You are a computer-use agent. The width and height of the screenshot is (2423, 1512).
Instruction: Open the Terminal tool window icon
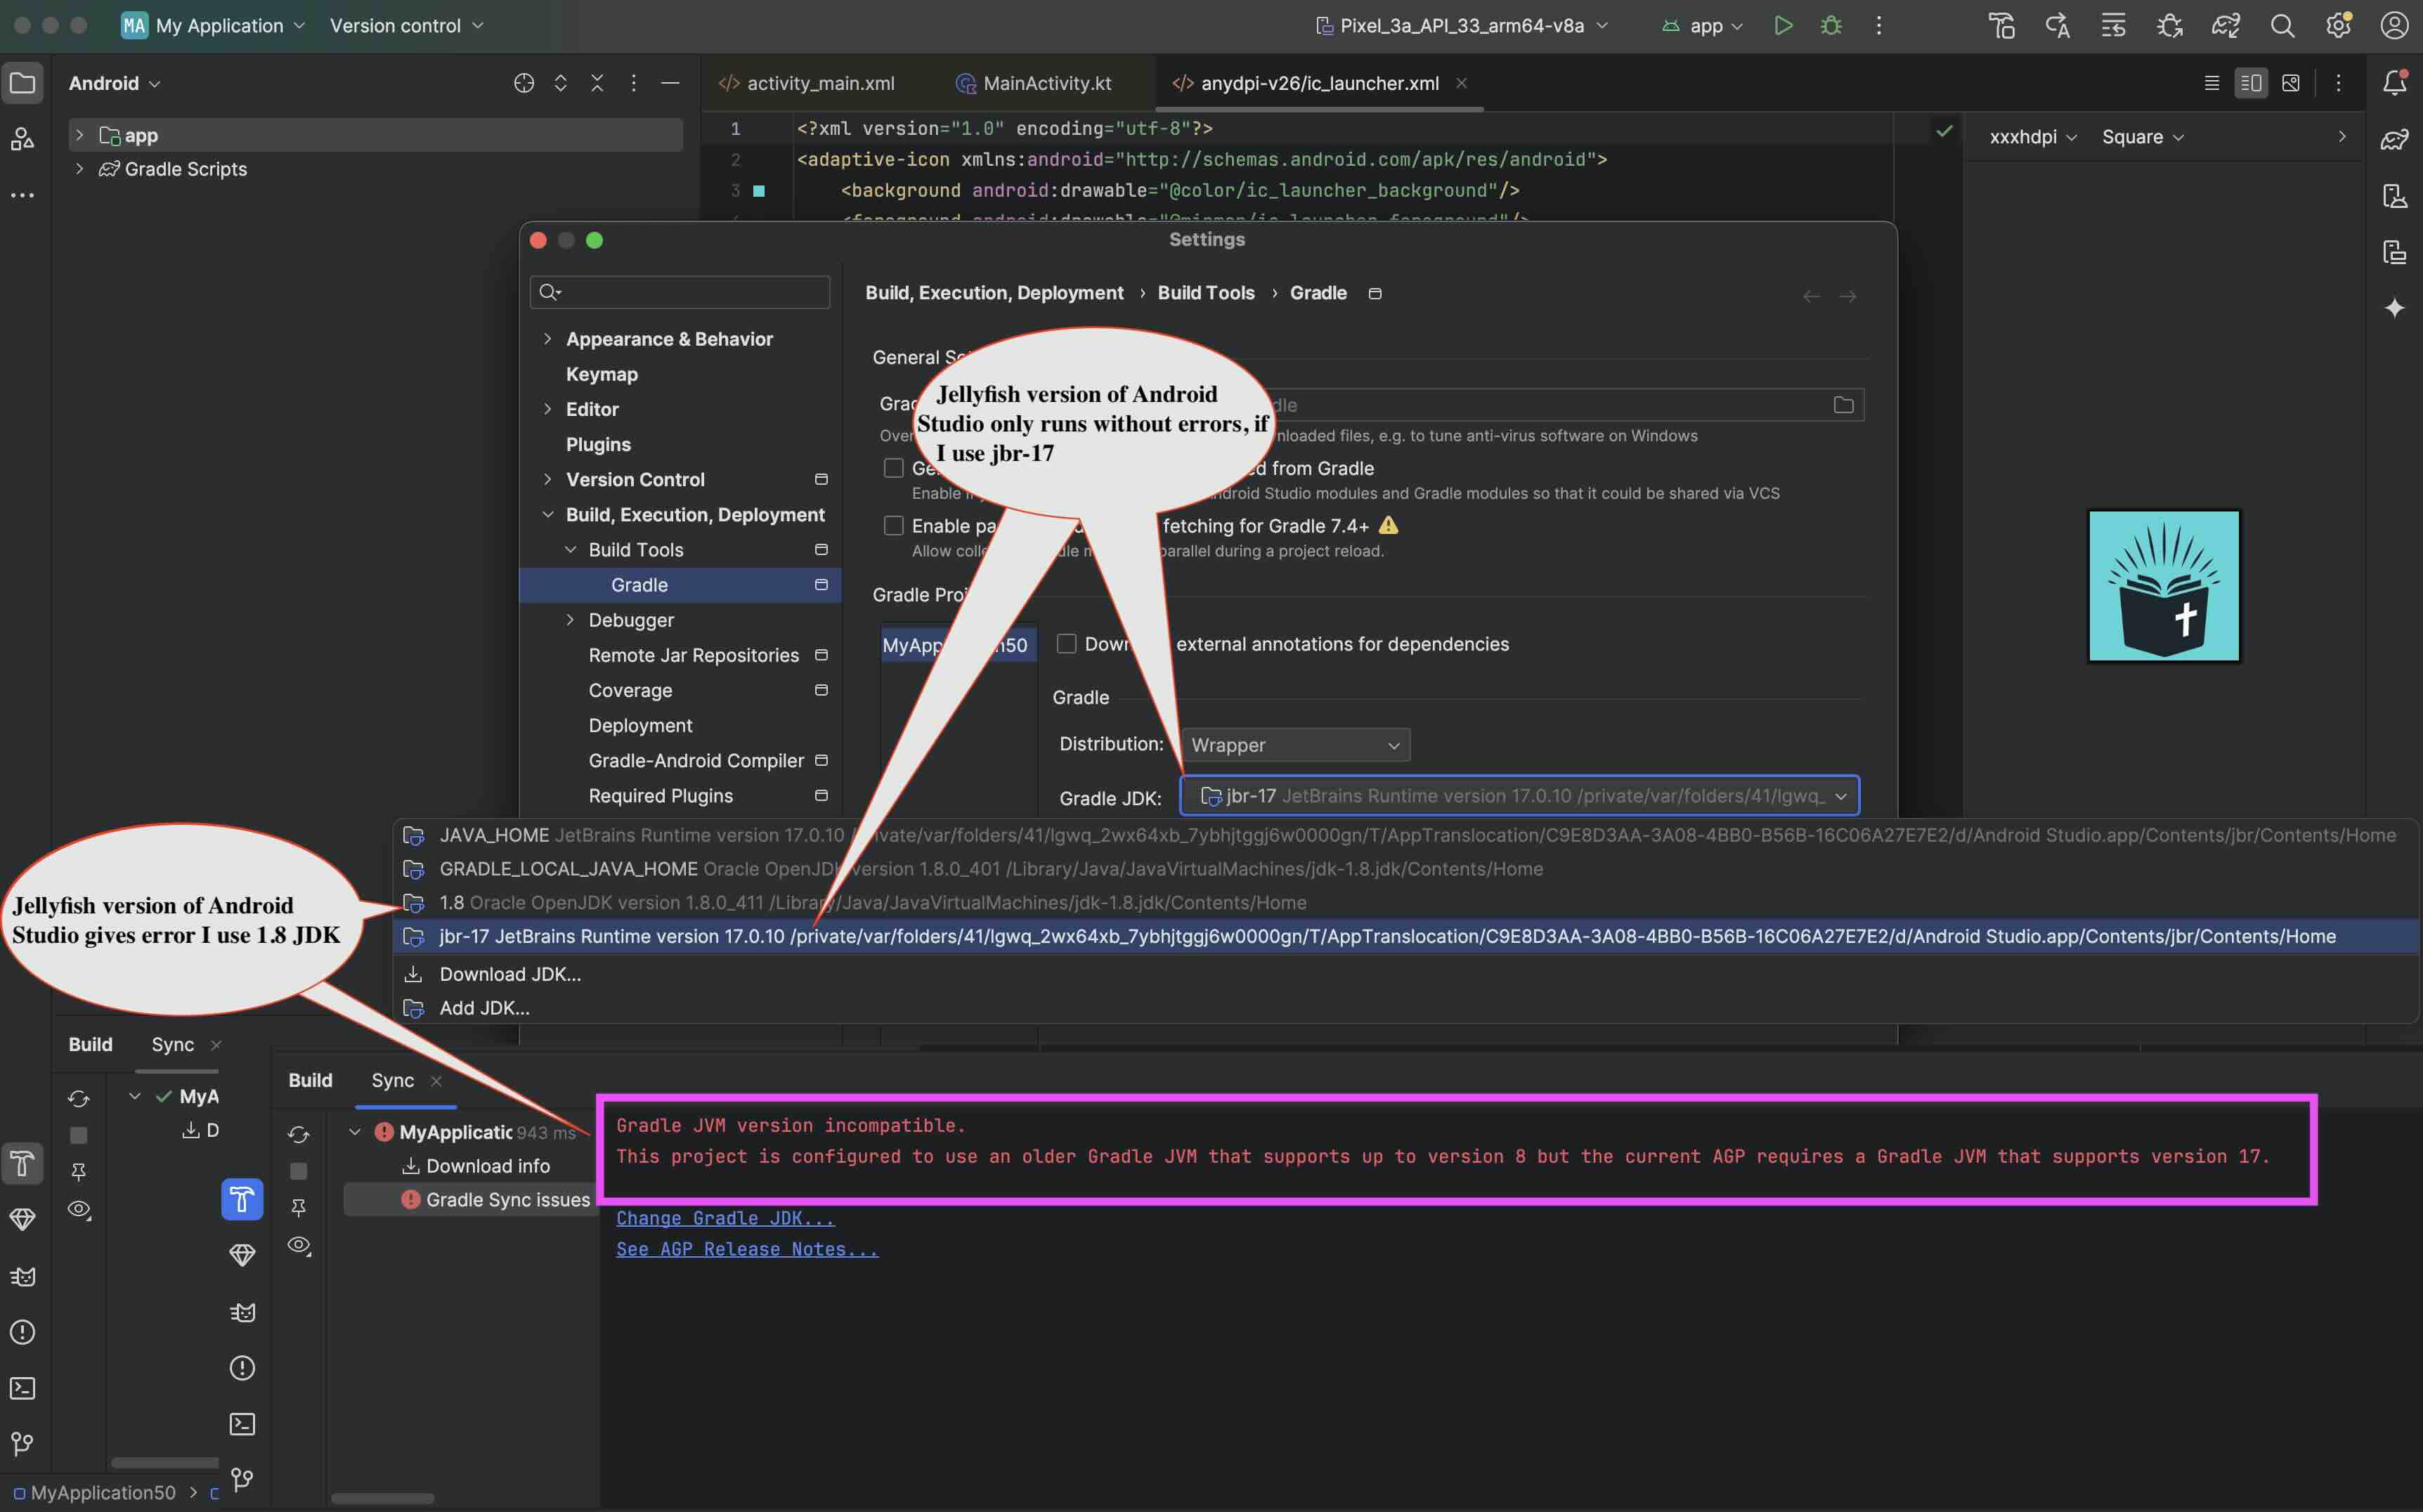[22, 1388]
